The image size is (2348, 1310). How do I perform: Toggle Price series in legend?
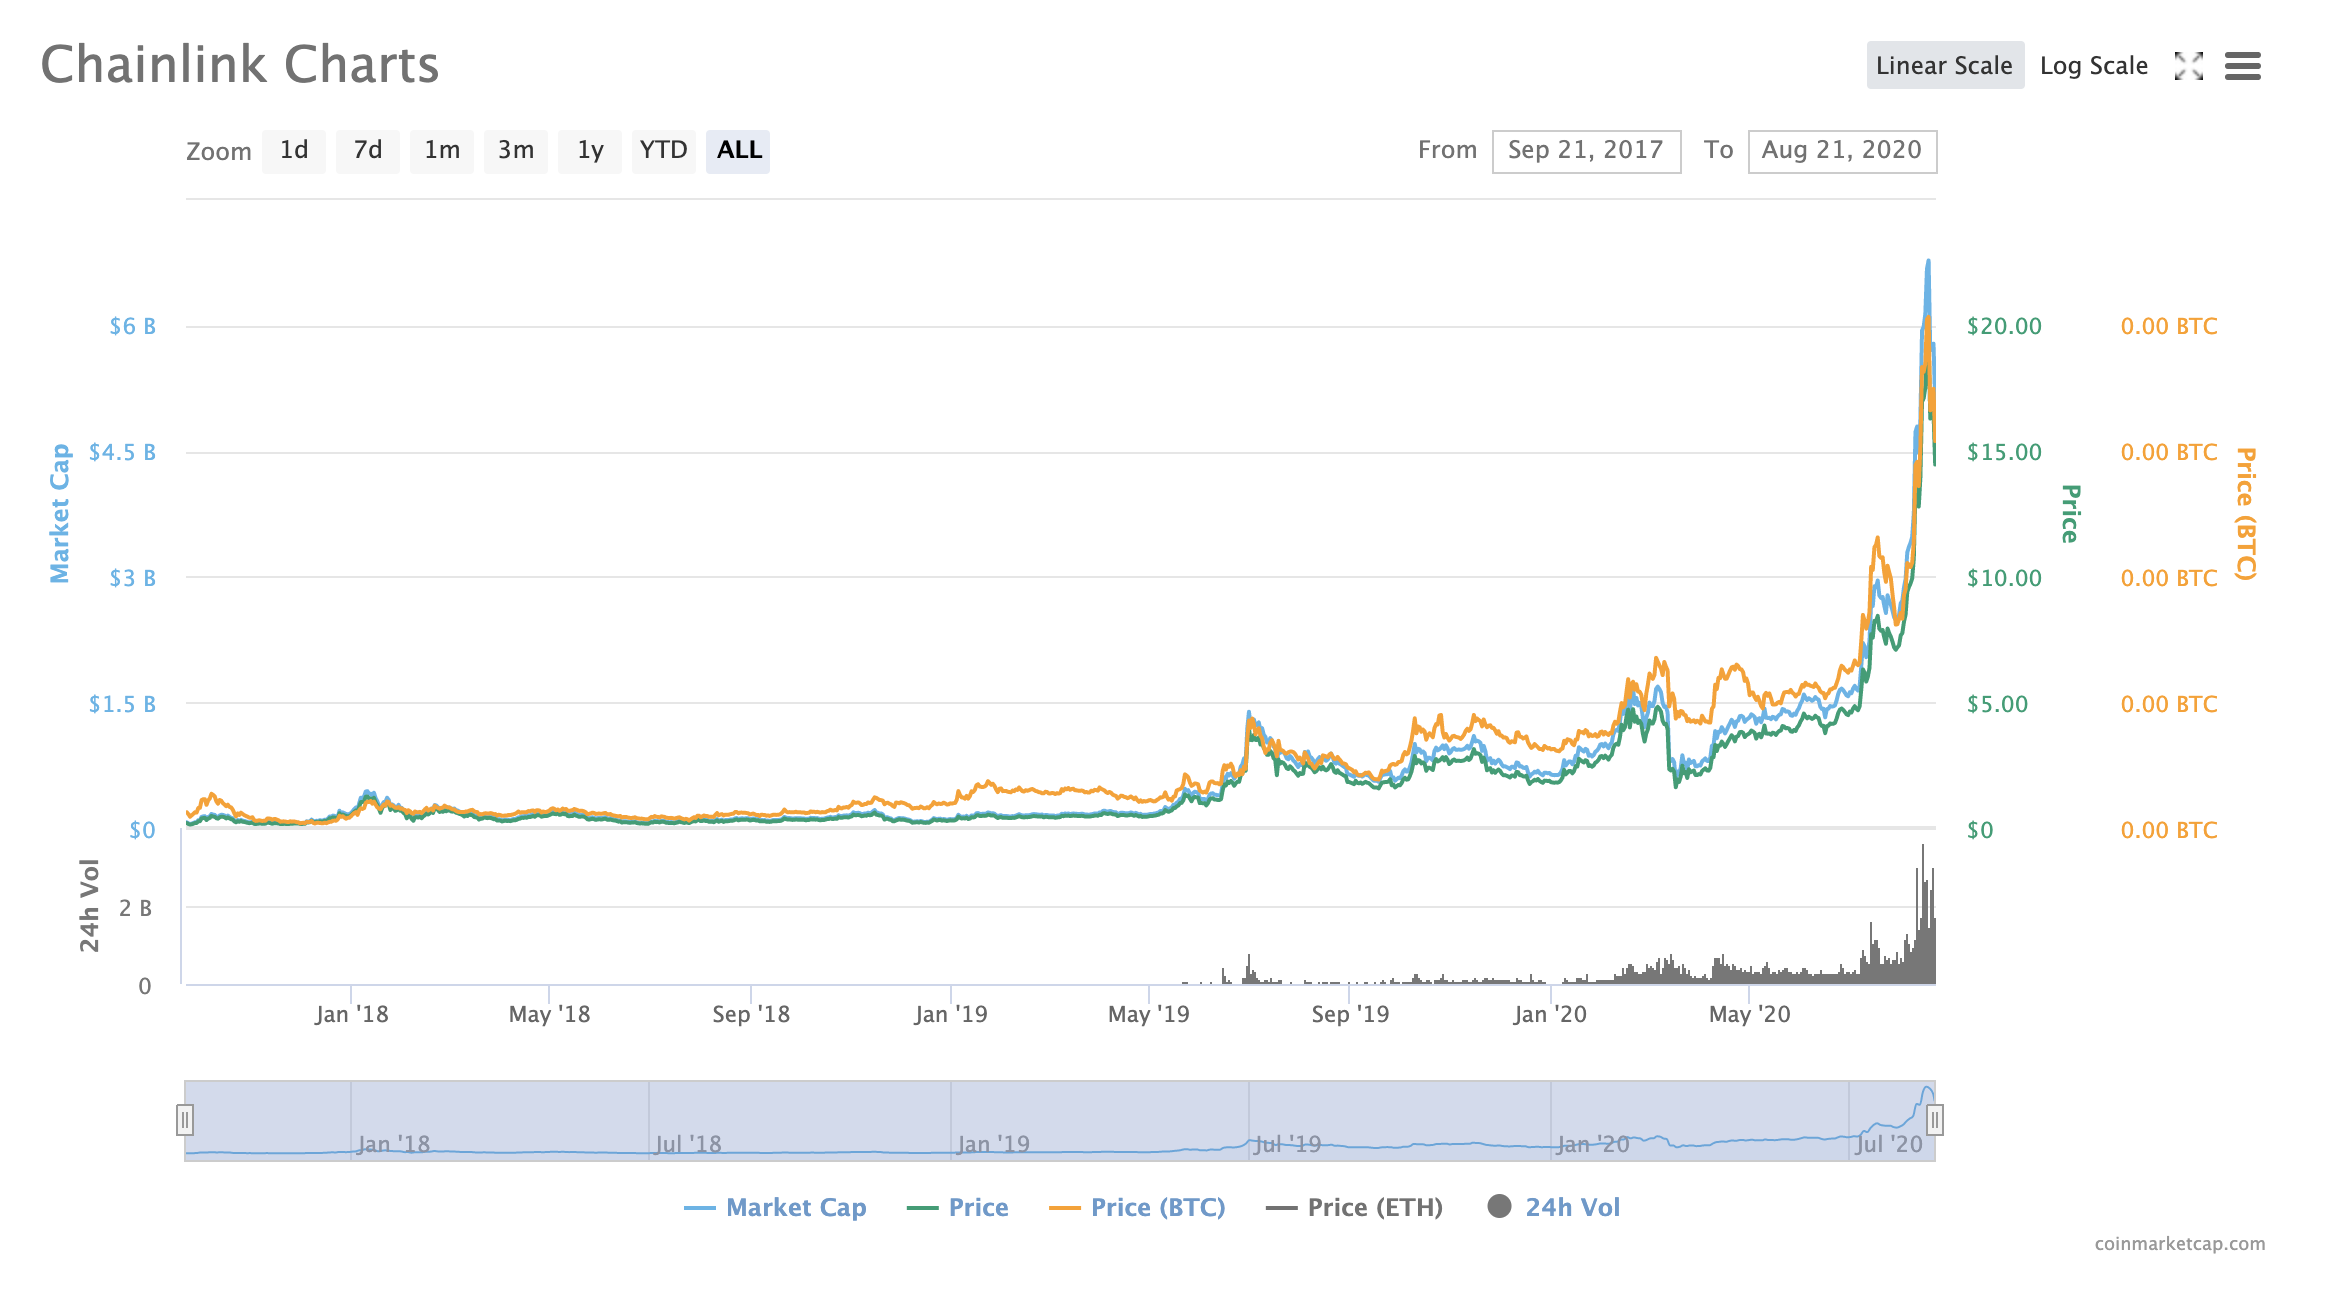[978, 1207]
